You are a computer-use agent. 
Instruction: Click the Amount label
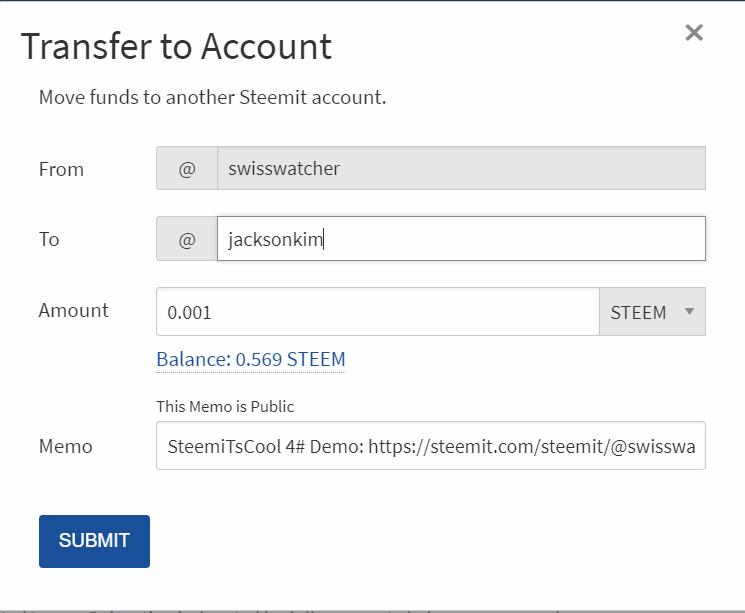(74, 310)
